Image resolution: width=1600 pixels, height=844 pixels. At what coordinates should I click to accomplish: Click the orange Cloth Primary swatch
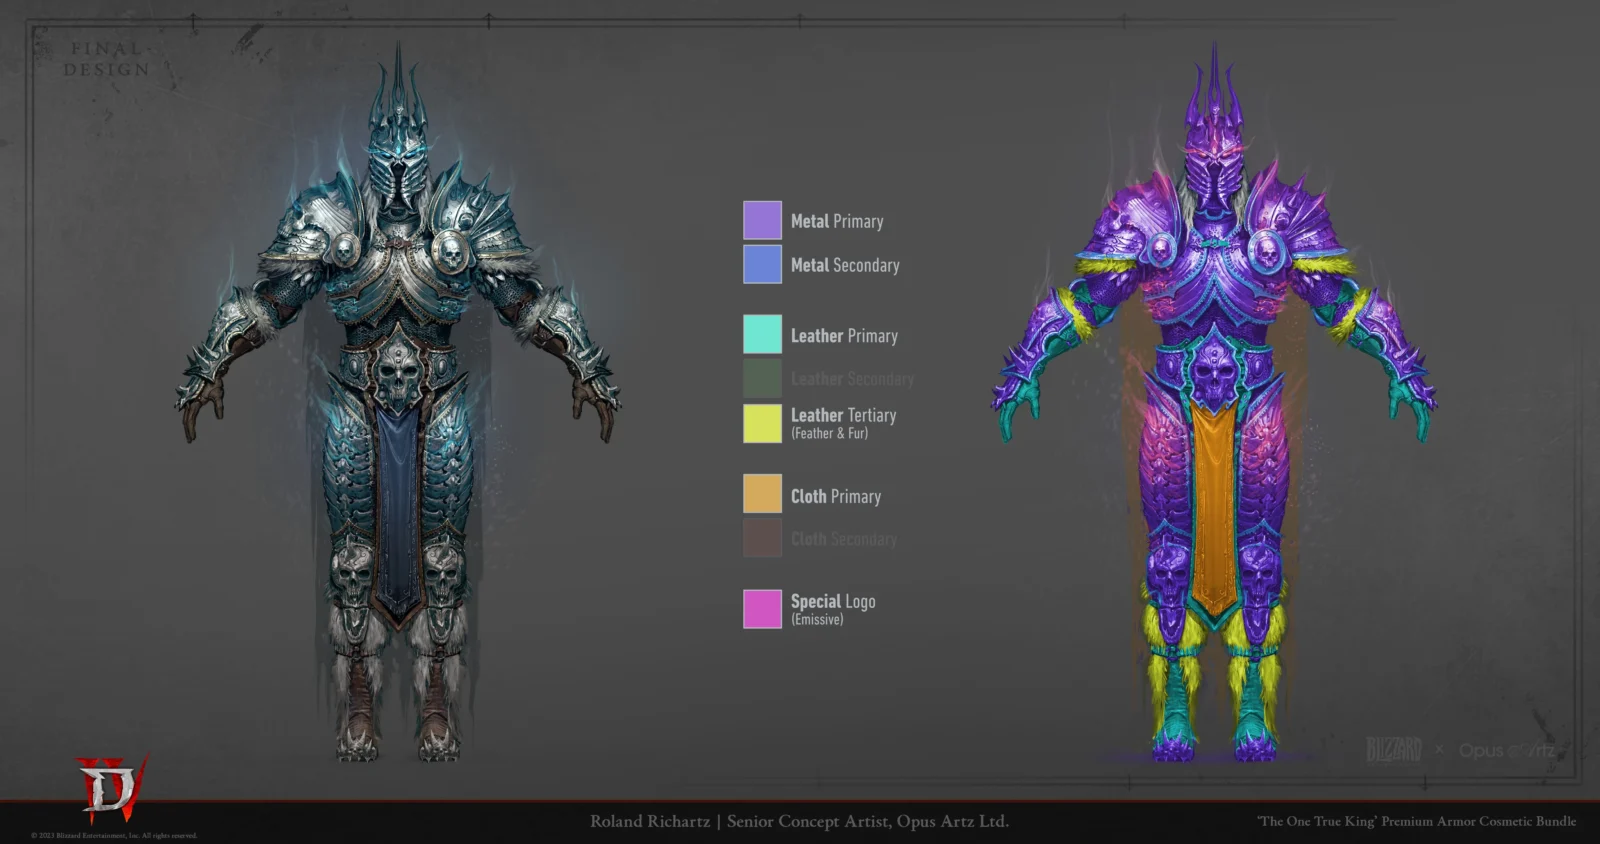(762, 494)
